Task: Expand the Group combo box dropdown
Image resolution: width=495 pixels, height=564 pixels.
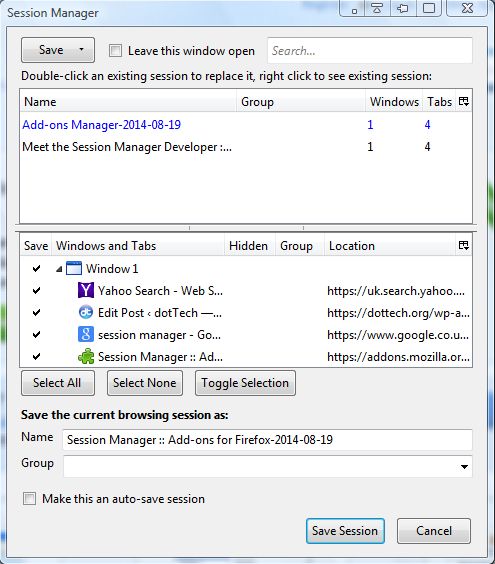Action: pos(464,467)
